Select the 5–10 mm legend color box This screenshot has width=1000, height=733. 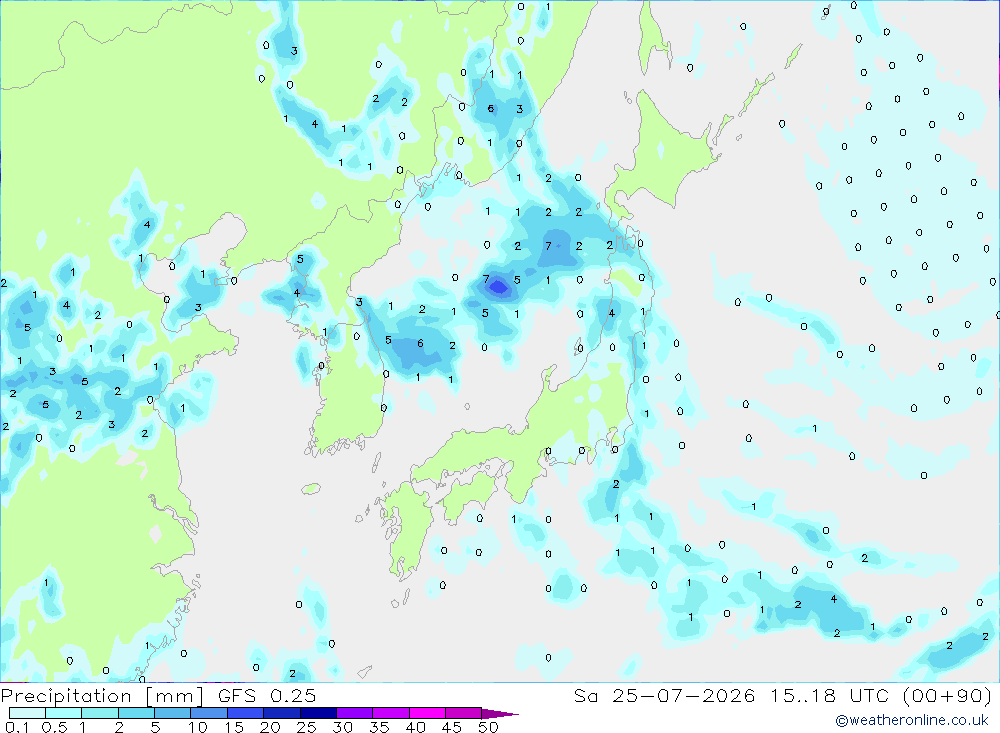coord(172,713)
